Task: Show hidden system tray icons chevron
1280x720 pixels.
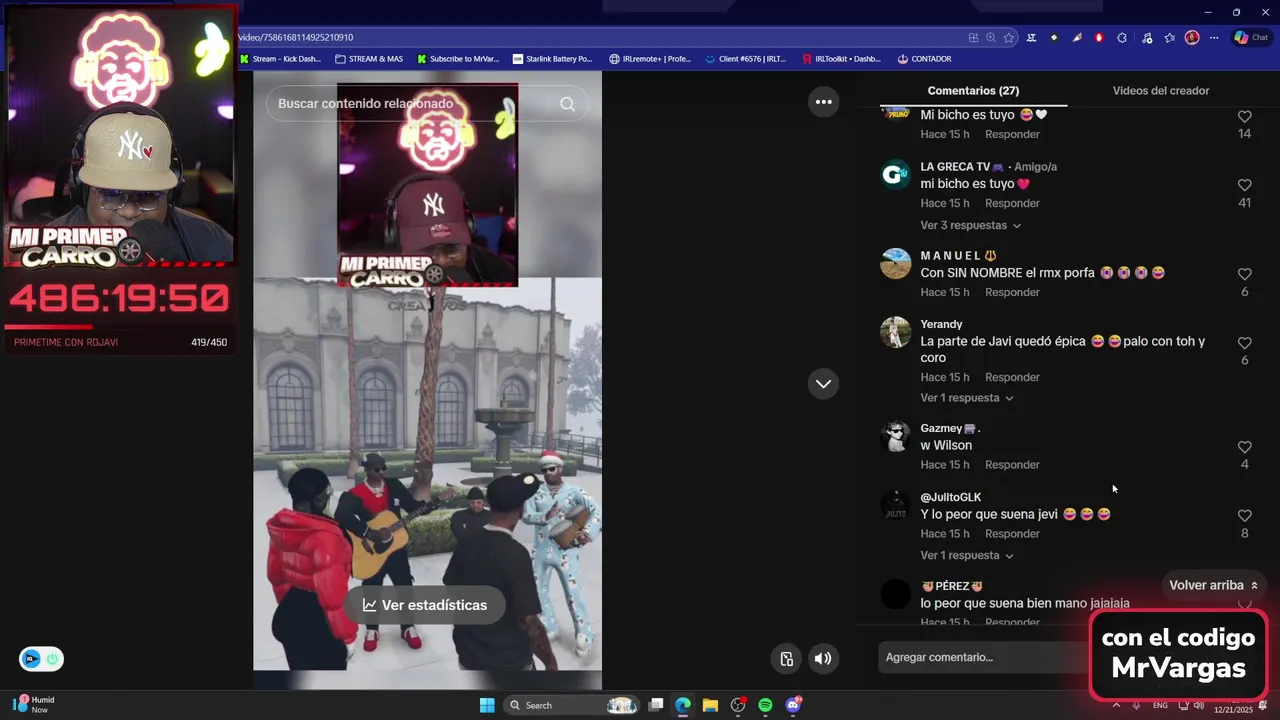Action: (1116, 705)
